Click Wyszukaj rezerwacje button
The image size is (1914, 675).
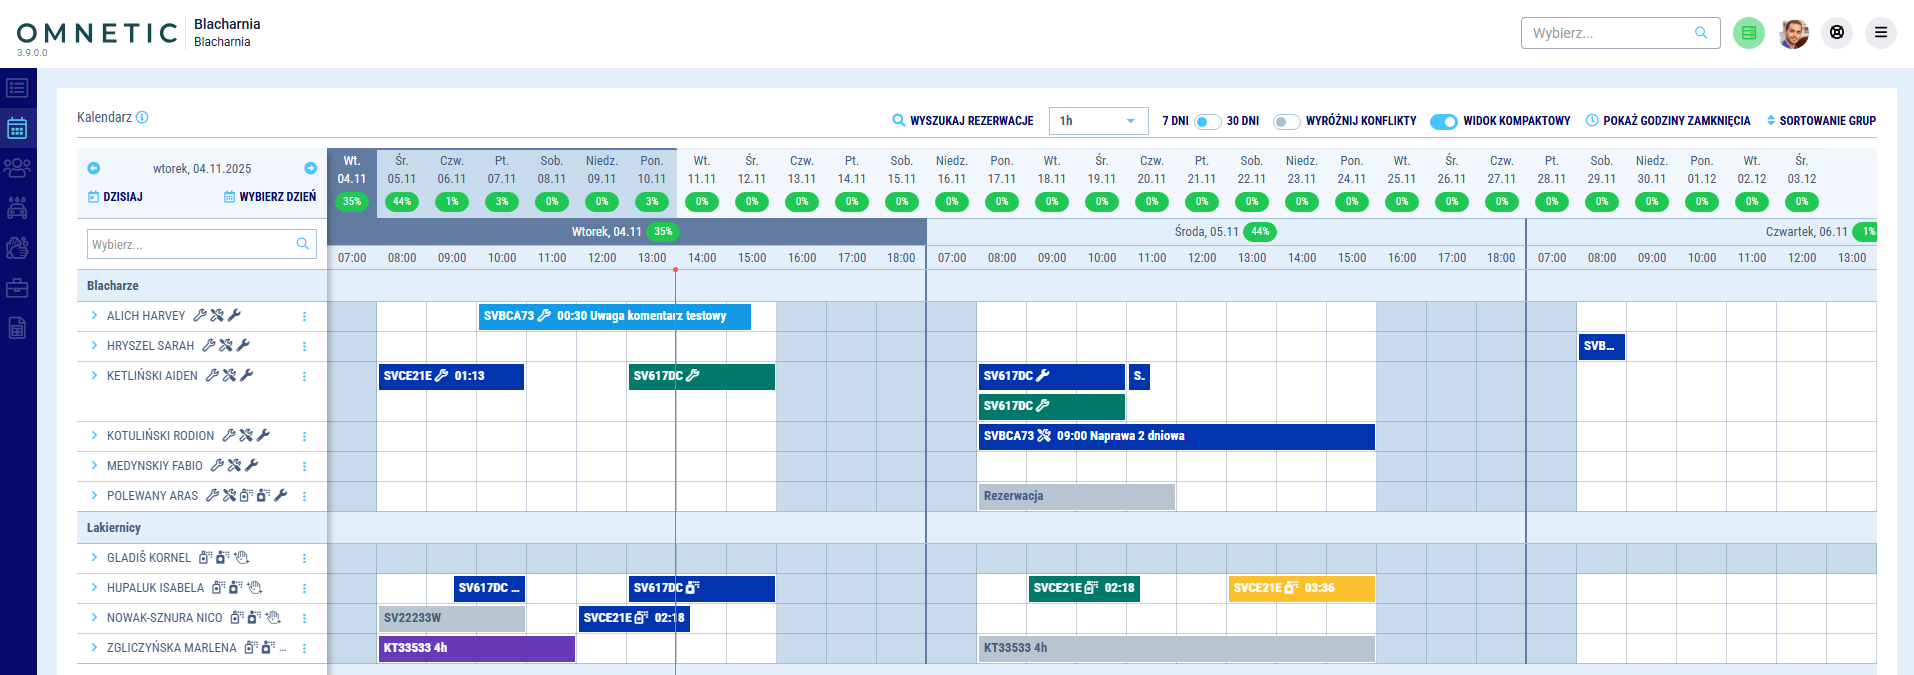[x=962, y=121]
